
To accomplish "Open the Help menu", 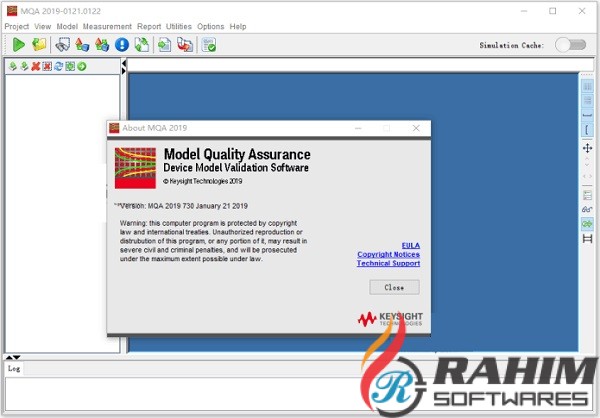I will 238,26.
